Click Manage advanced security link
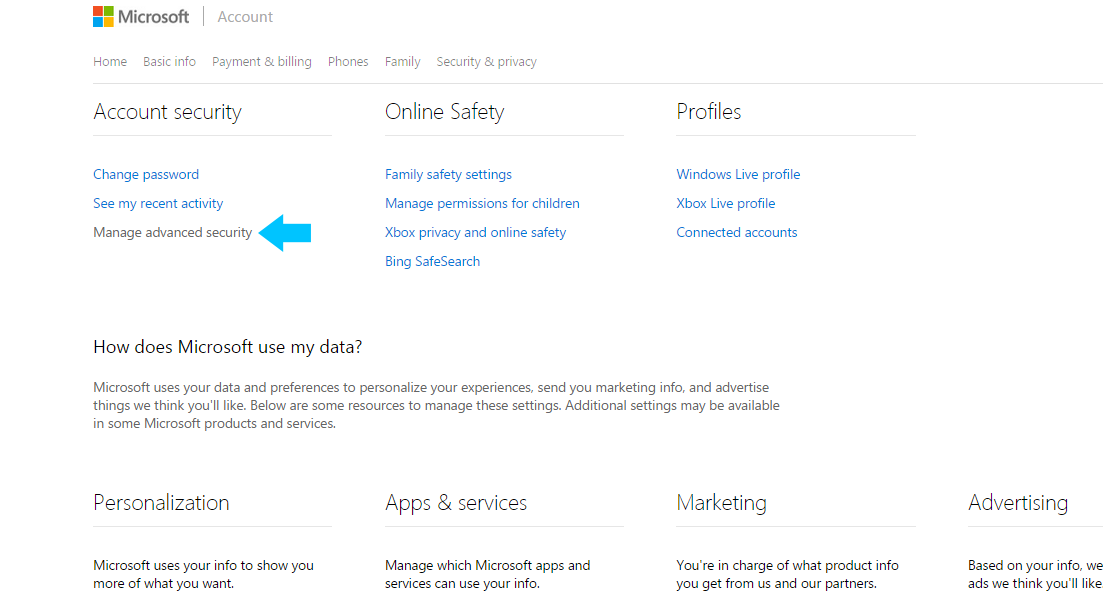This screenshot has width=1103, height=602. click(x=172, y=232)
